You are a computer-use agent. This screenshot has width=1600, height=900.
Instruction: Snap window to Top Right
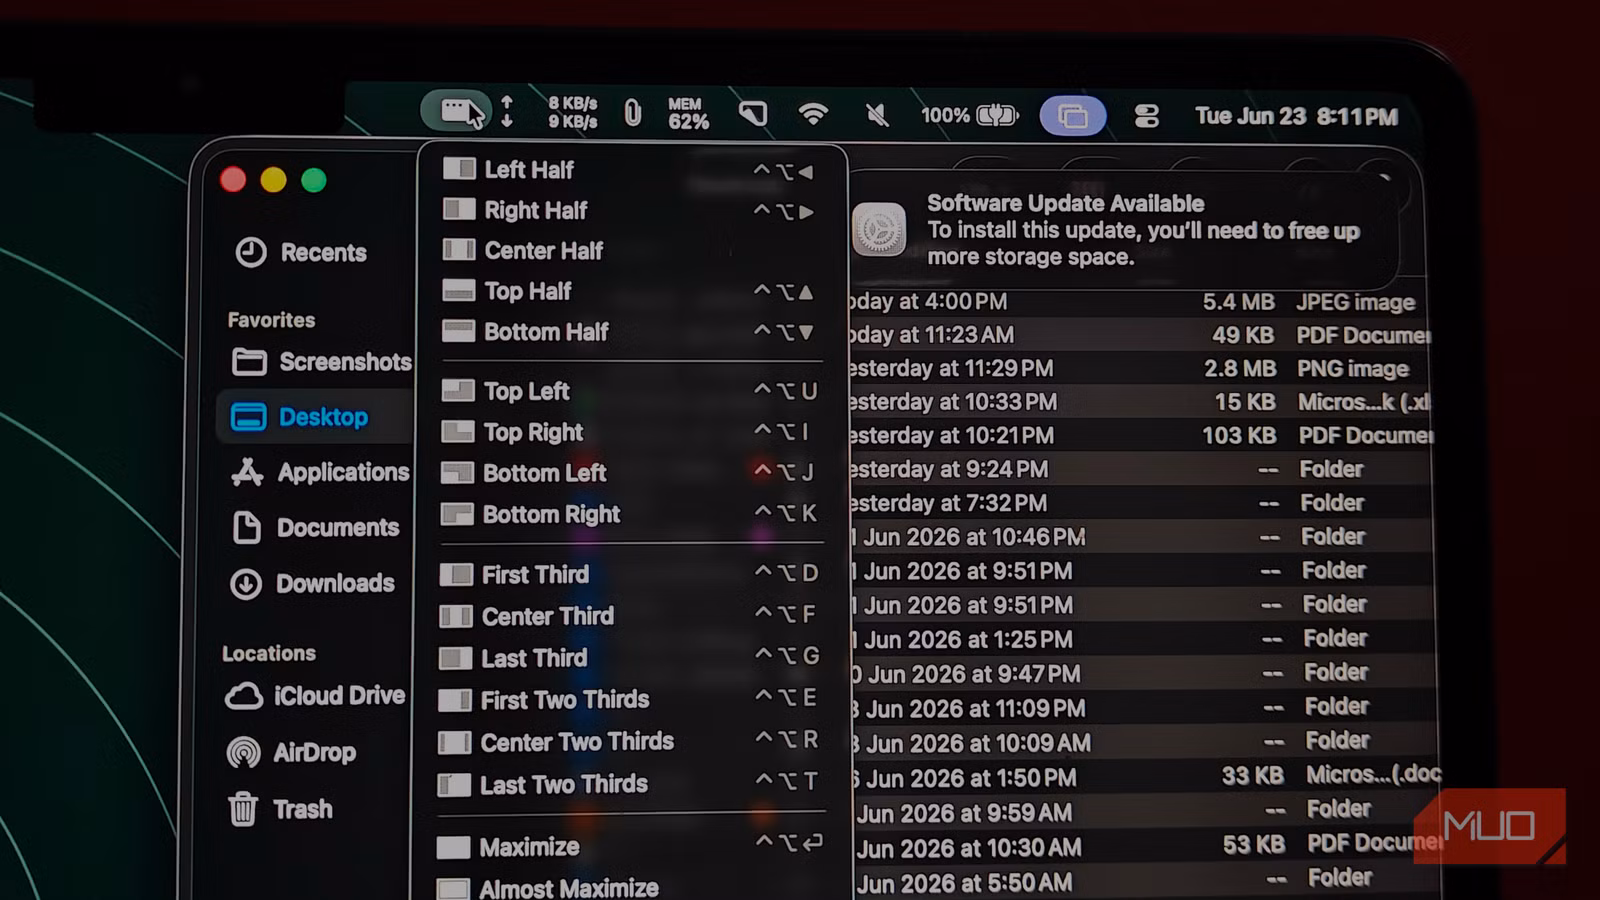pyautogui.click(x=632, y=432)
